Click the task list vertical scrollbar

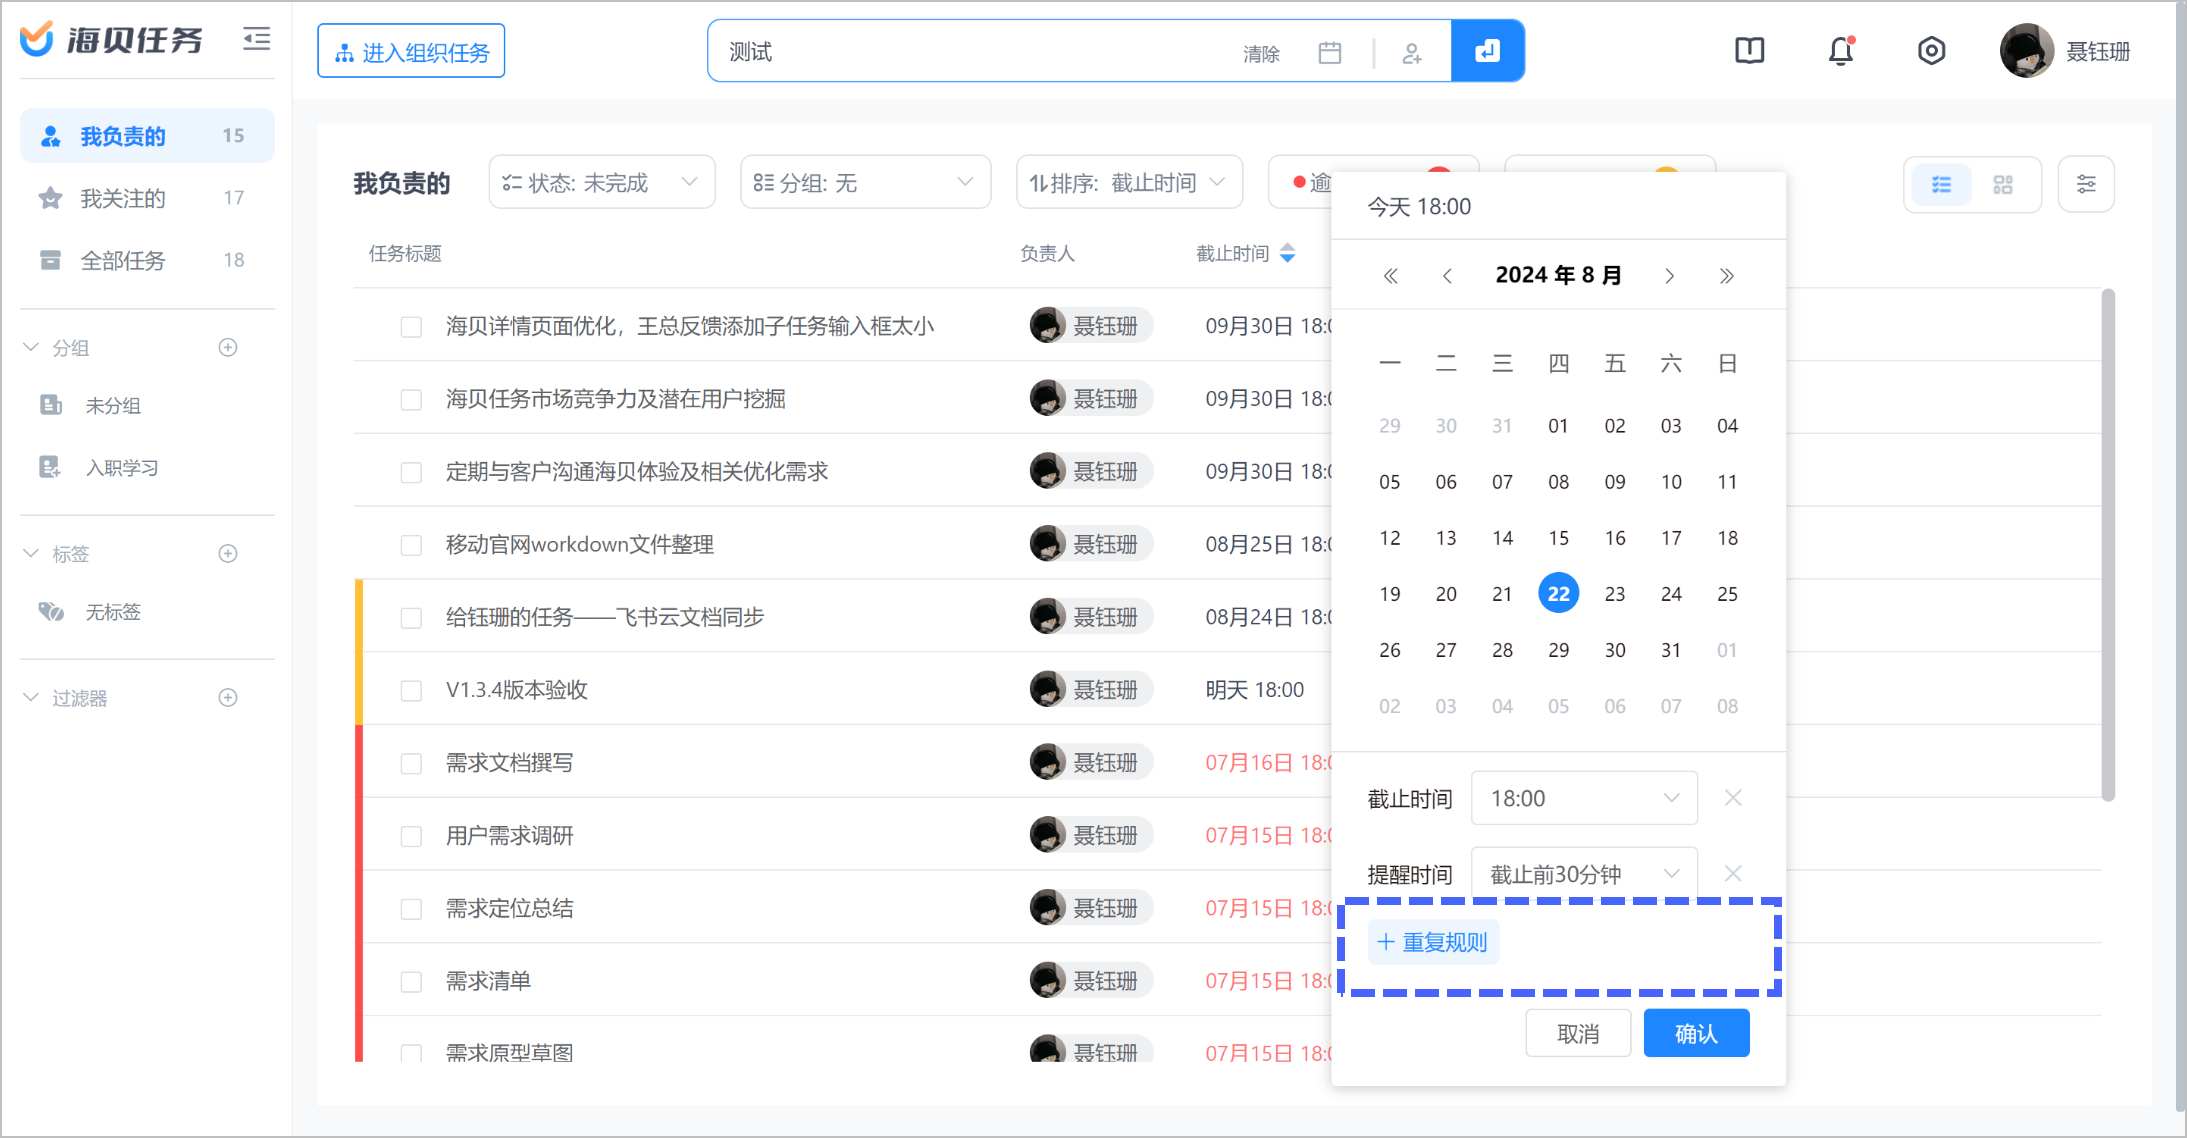2108,545
